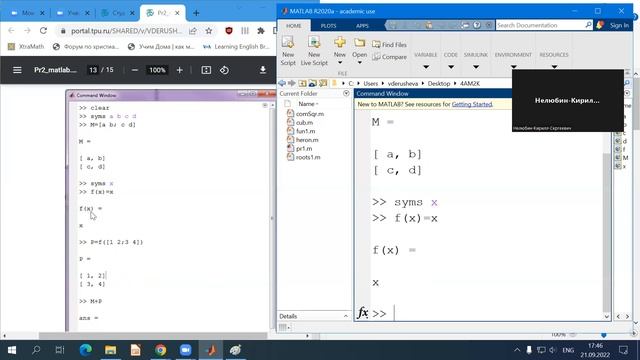640x360 pixels.
Task: Click the PDF page number field
Action: [x=93, y=70]
